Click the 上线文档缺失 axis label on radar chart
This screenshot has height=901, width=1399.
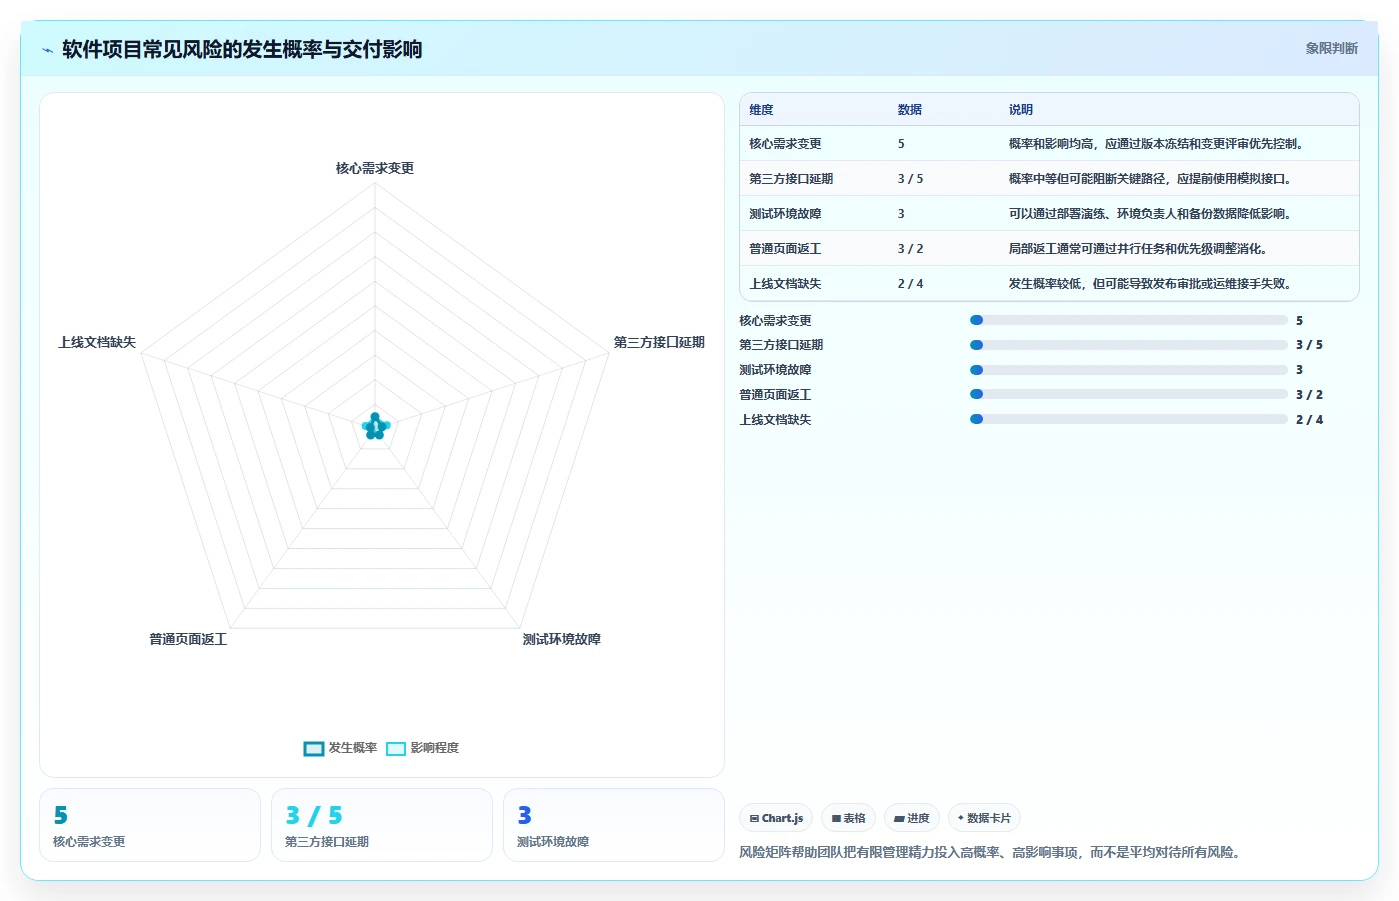point(97,342)
